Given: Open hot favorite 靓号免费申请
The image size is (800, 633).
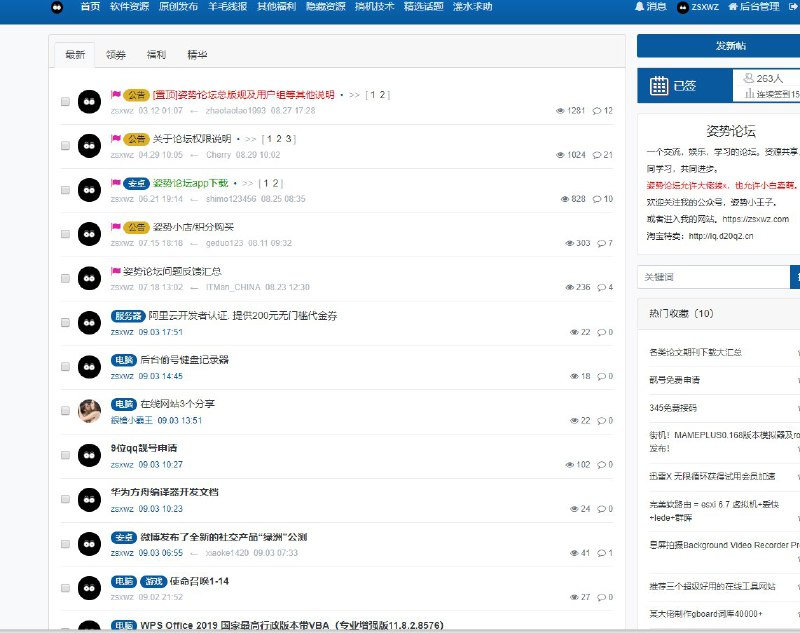Looking at the screenshot, I should point(674,380).
